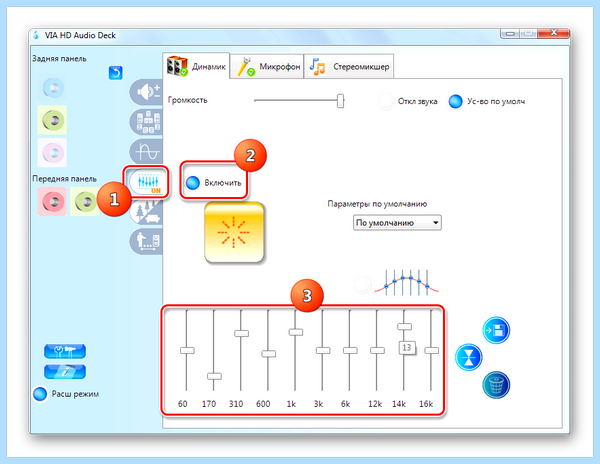The image size is (600, 464).
Task: Click the blue refresh arrow icon
Action: 116,73
